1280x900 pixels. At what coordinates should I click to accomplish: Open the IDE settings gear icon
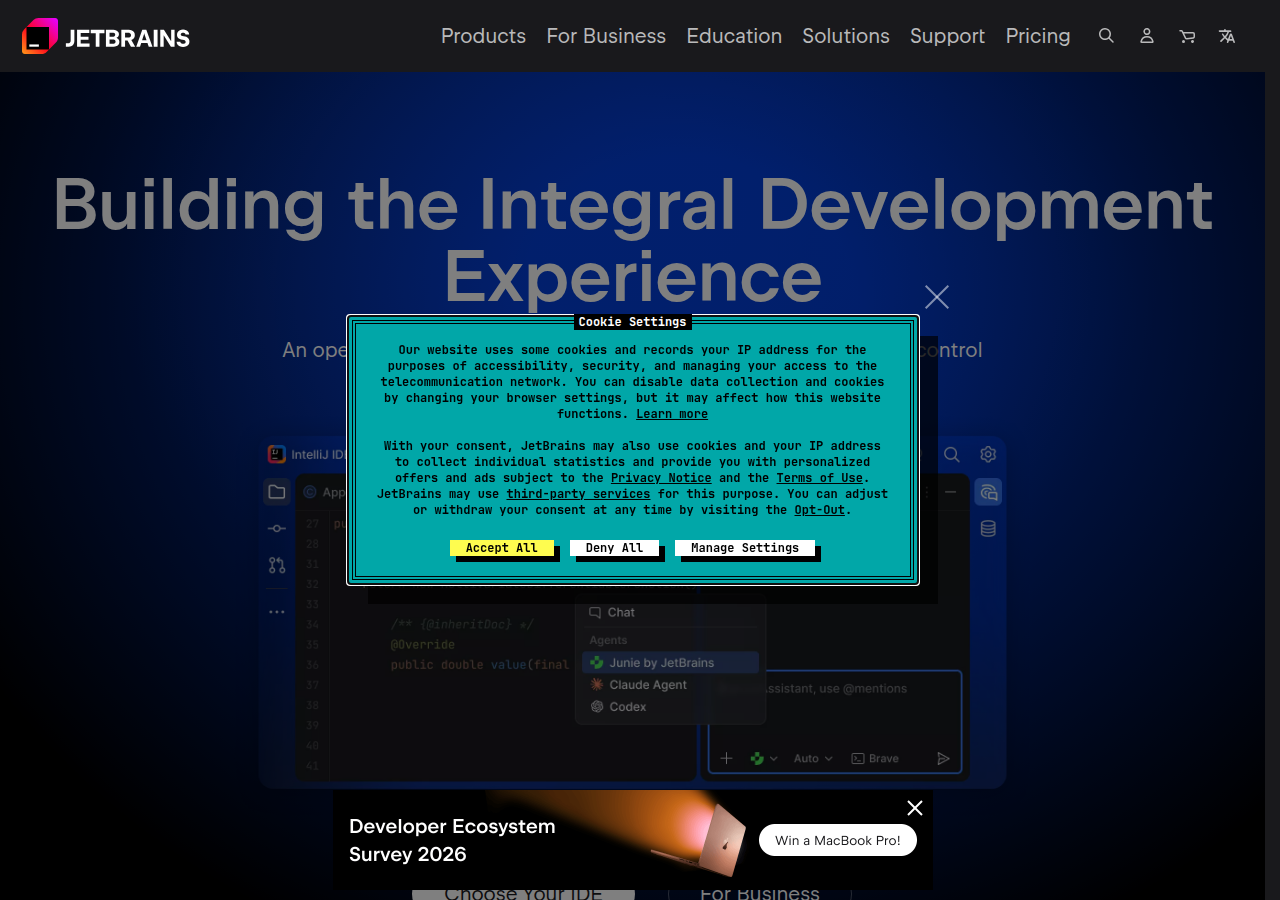point(988,454)
